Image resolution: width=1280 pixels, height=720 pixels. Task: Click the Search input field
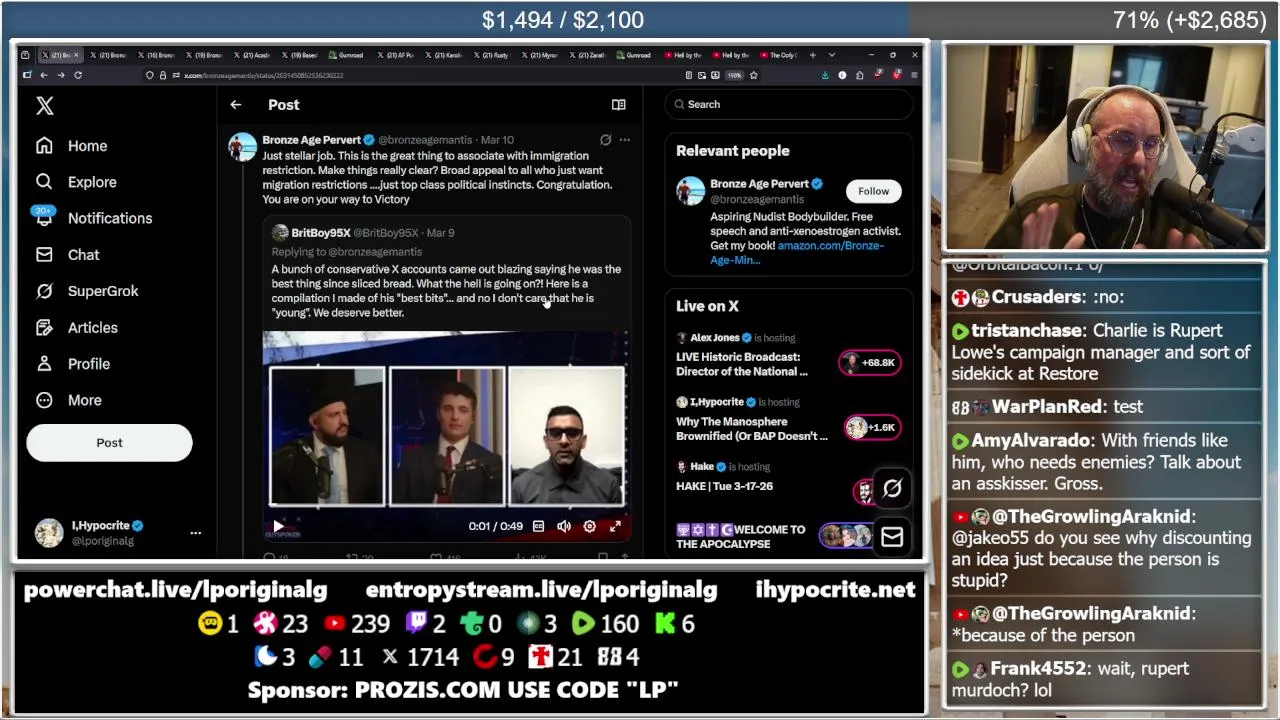(x=789, y=104)
